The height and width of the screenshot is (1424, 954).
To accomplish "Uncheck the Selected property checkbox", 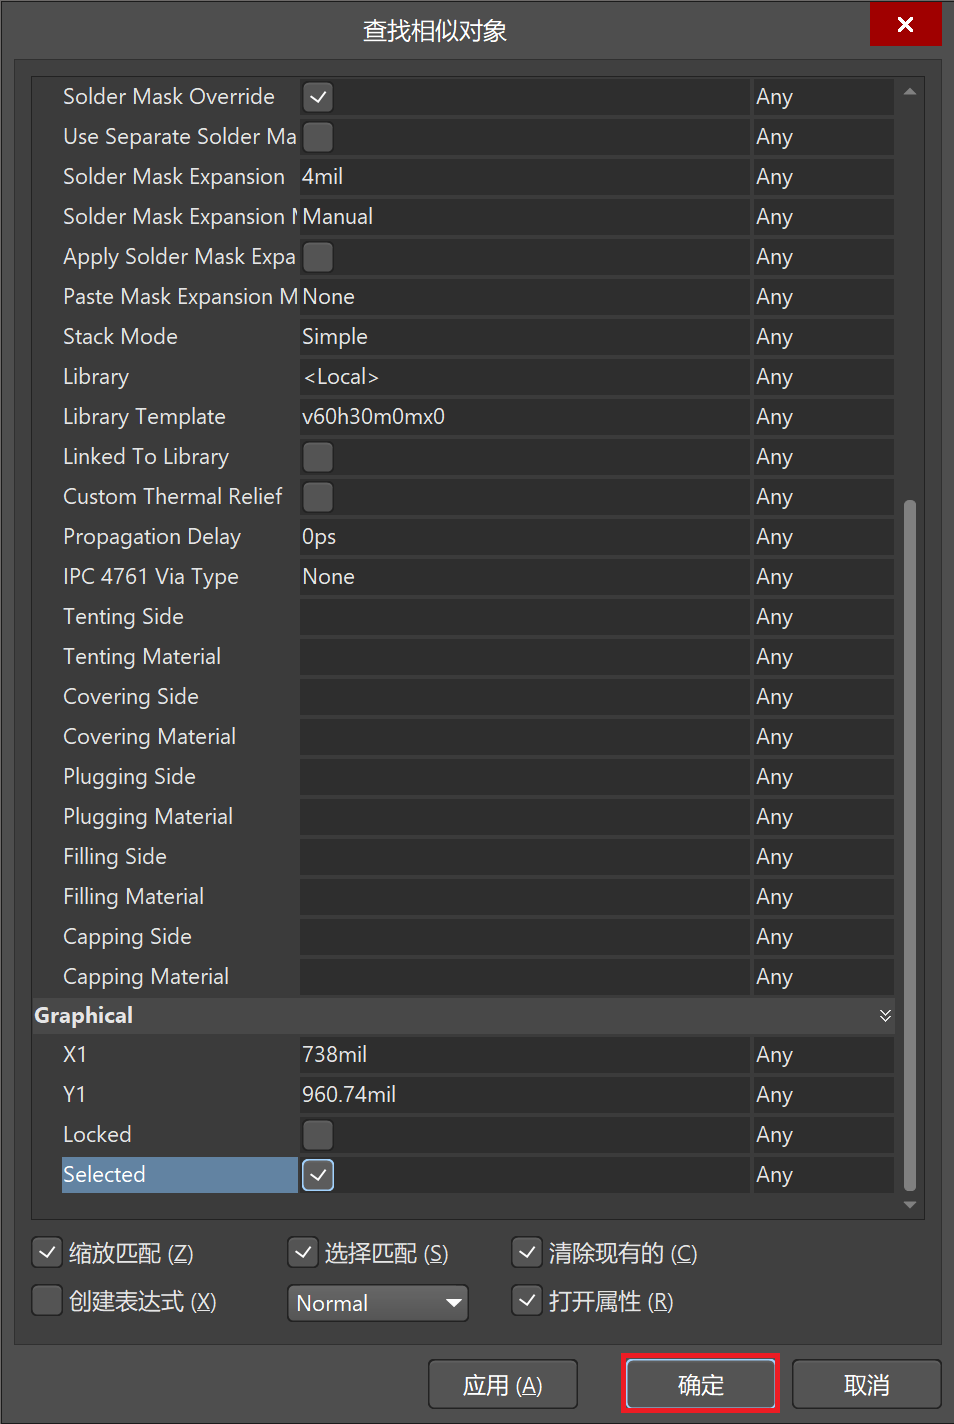I will [318, 1175].
